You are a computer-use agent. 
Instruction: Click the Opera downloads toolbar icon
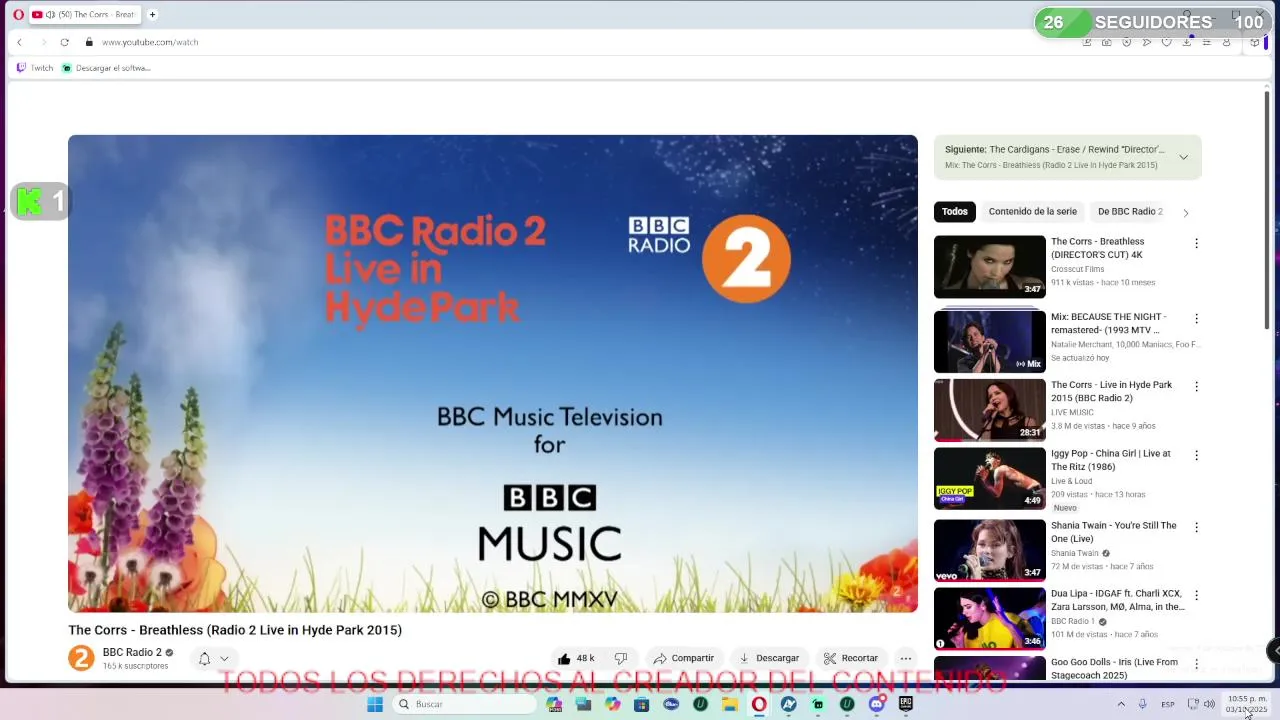(1186, 42)
